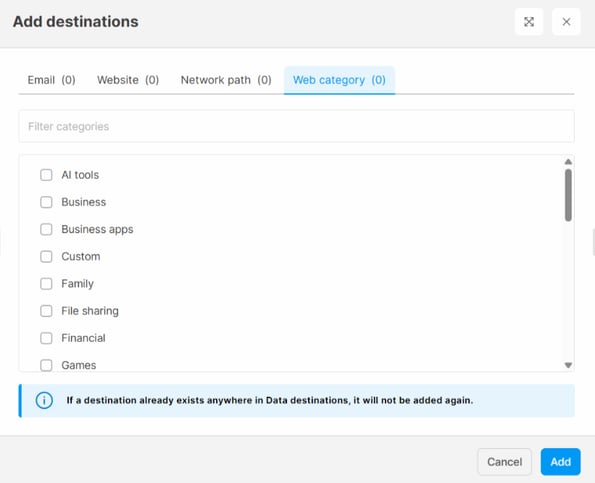Viewport: 595px width, 483px height.
Task: Click the scrollbar down arrow
Action: 568,365
